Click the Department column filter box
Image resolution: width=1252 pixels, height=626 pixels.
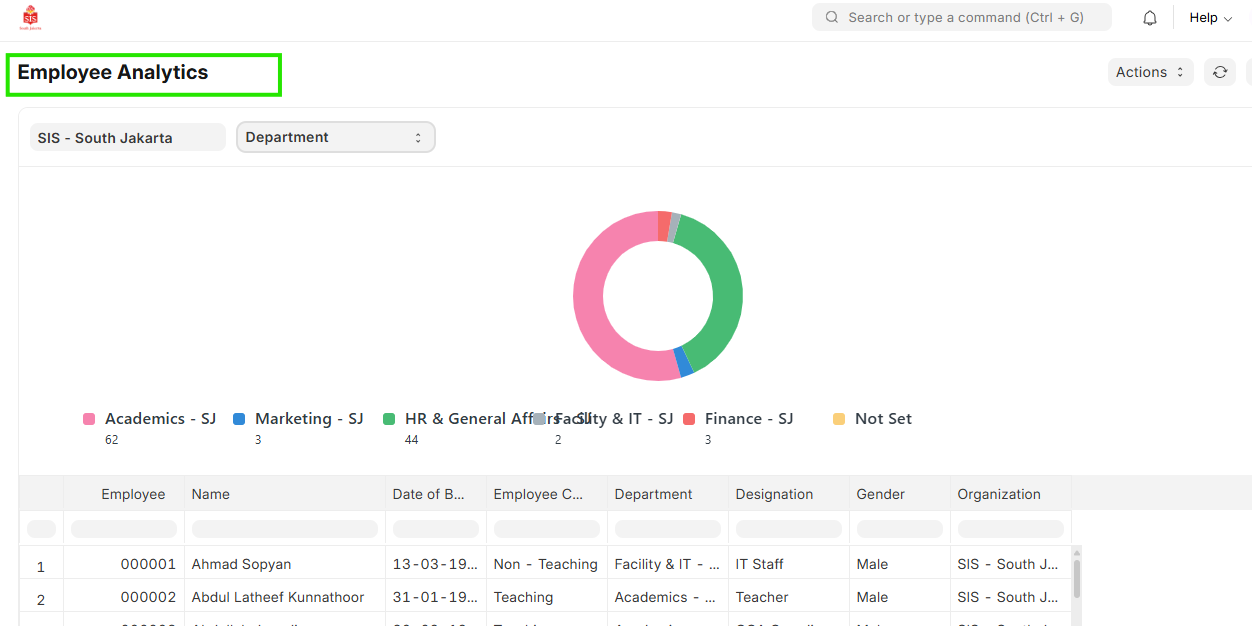point(667,529)
